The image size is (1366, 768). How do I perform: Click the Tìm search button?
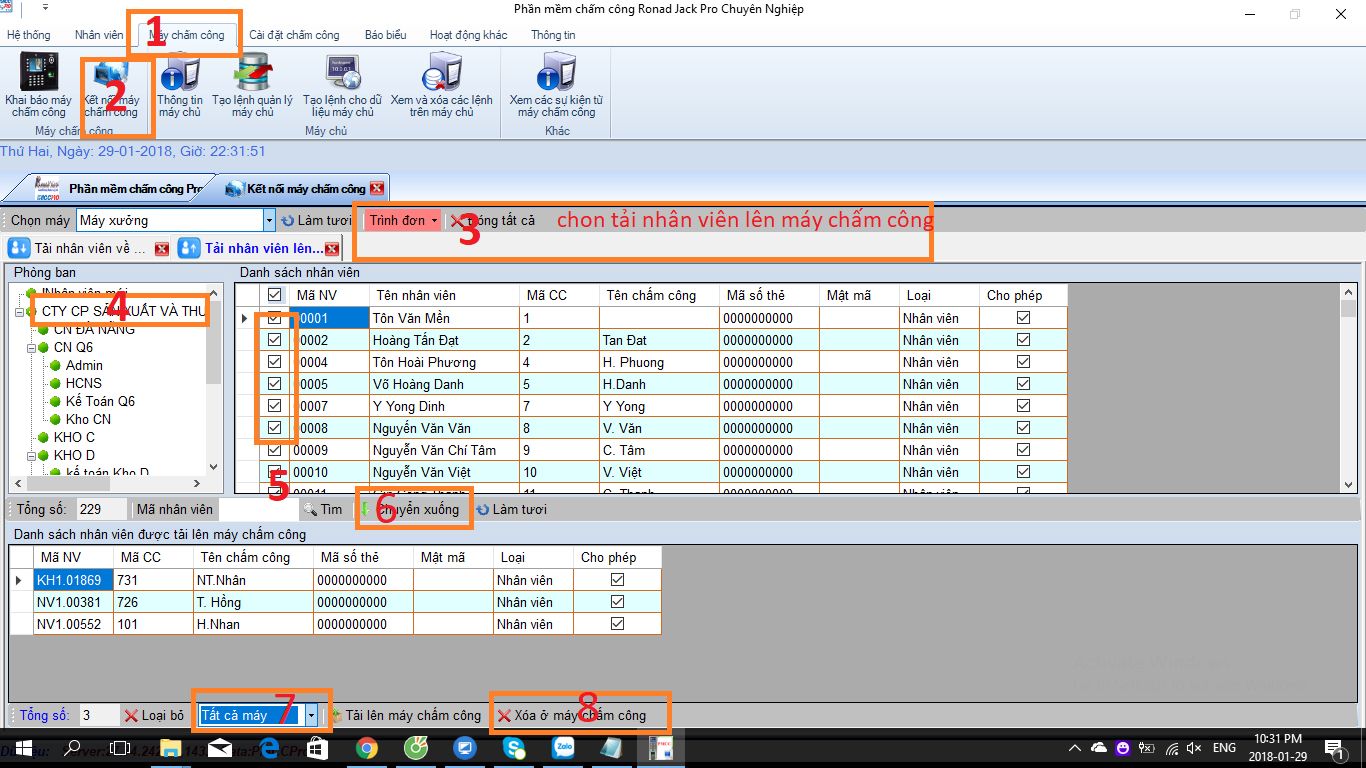coord(323,510)
